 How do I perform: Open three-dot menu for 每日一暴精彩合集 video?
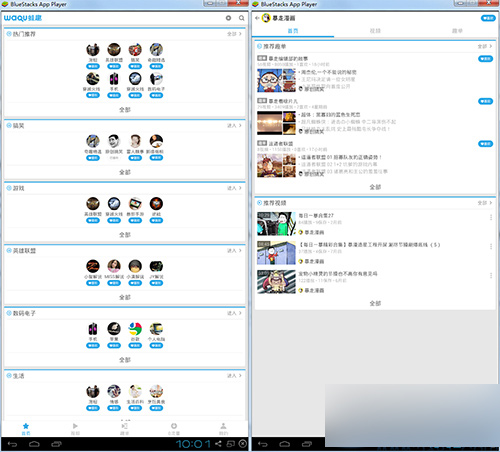click(x=491, y=246)
